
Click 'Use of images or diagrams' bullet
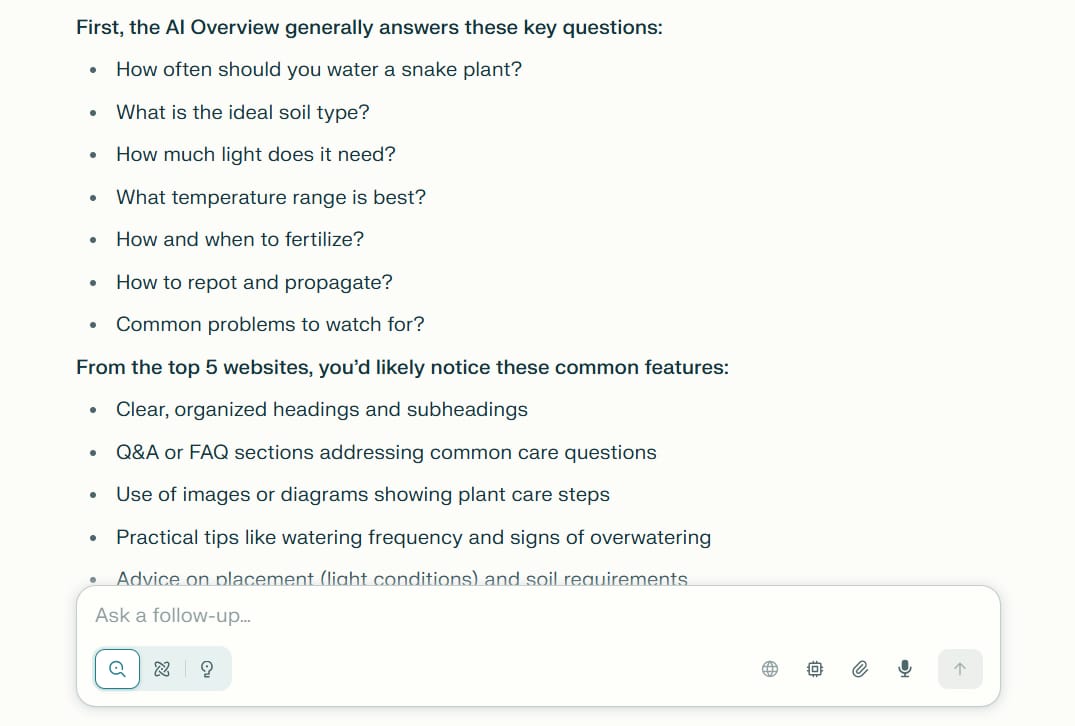363,494
